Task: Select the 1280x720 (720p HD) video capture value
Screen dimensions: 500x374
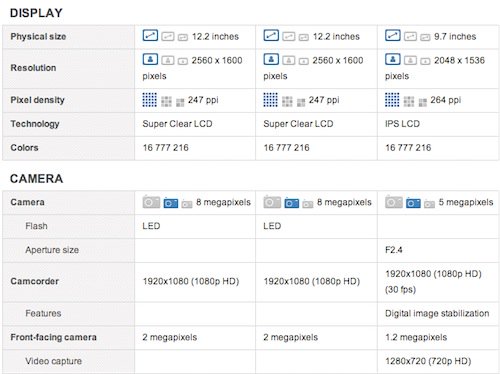Action: click(x=428, y=361)
